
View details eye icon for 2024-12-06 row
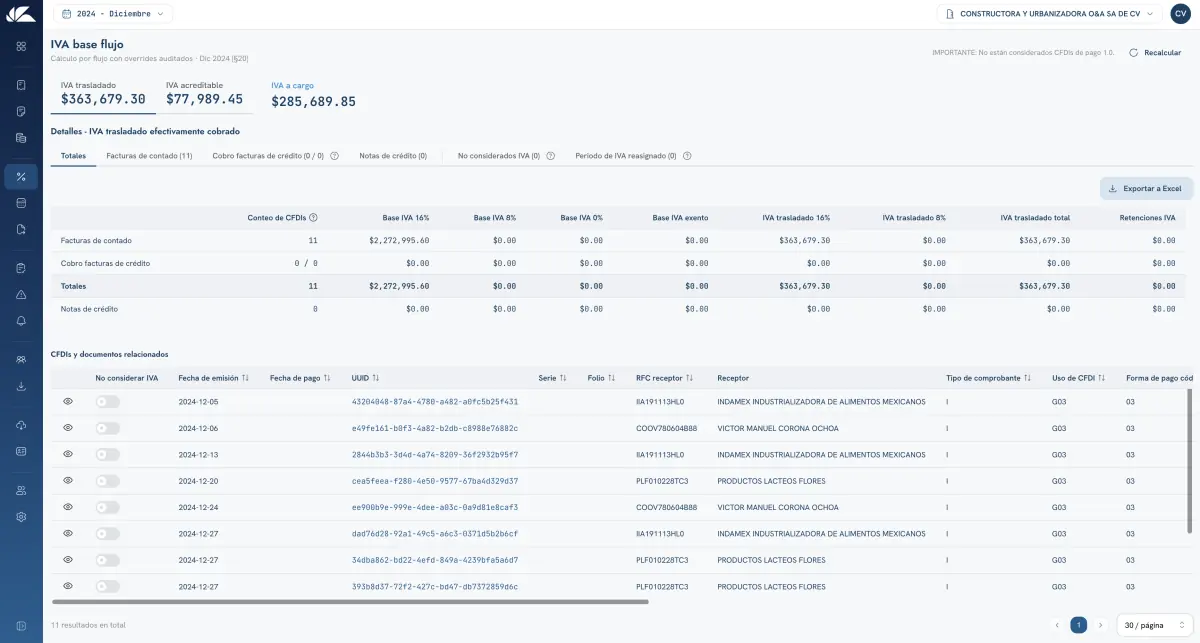click(x=68, y=428)
